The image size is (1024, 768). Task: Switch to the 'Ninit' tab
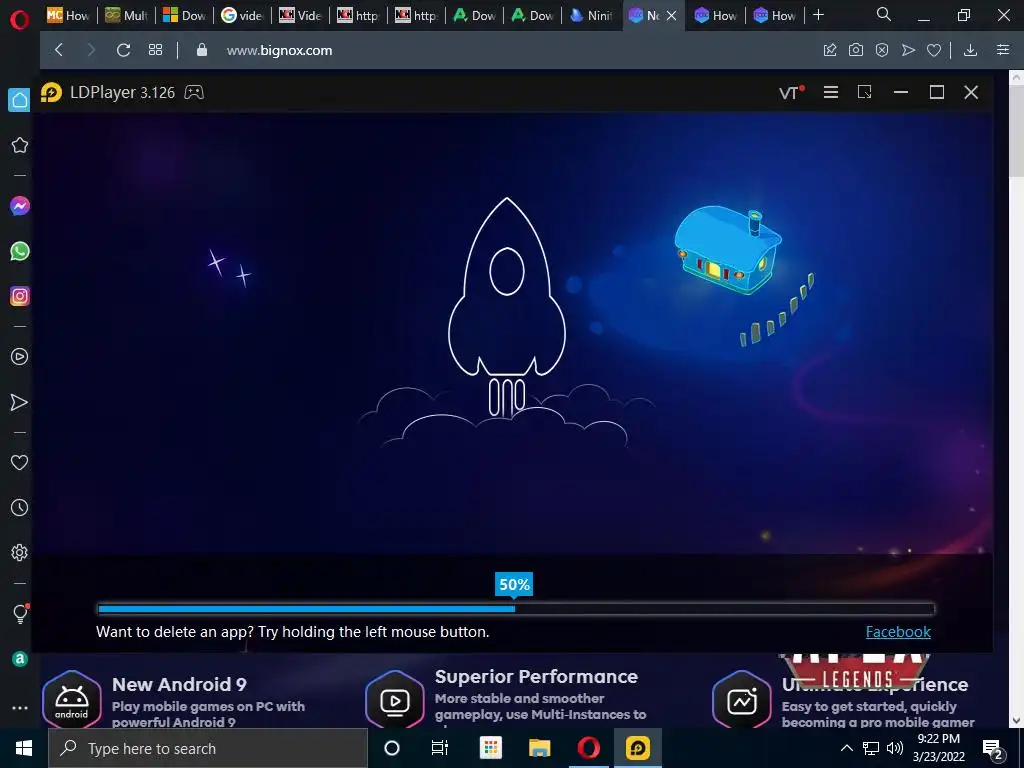coord(591,15)
